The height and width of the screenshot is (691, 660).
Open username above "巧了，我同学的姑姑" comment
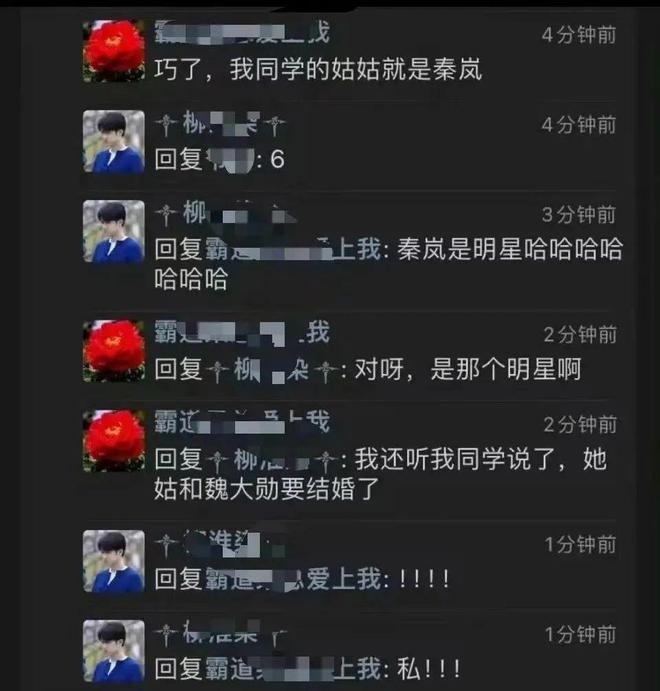tap(242, 33)
